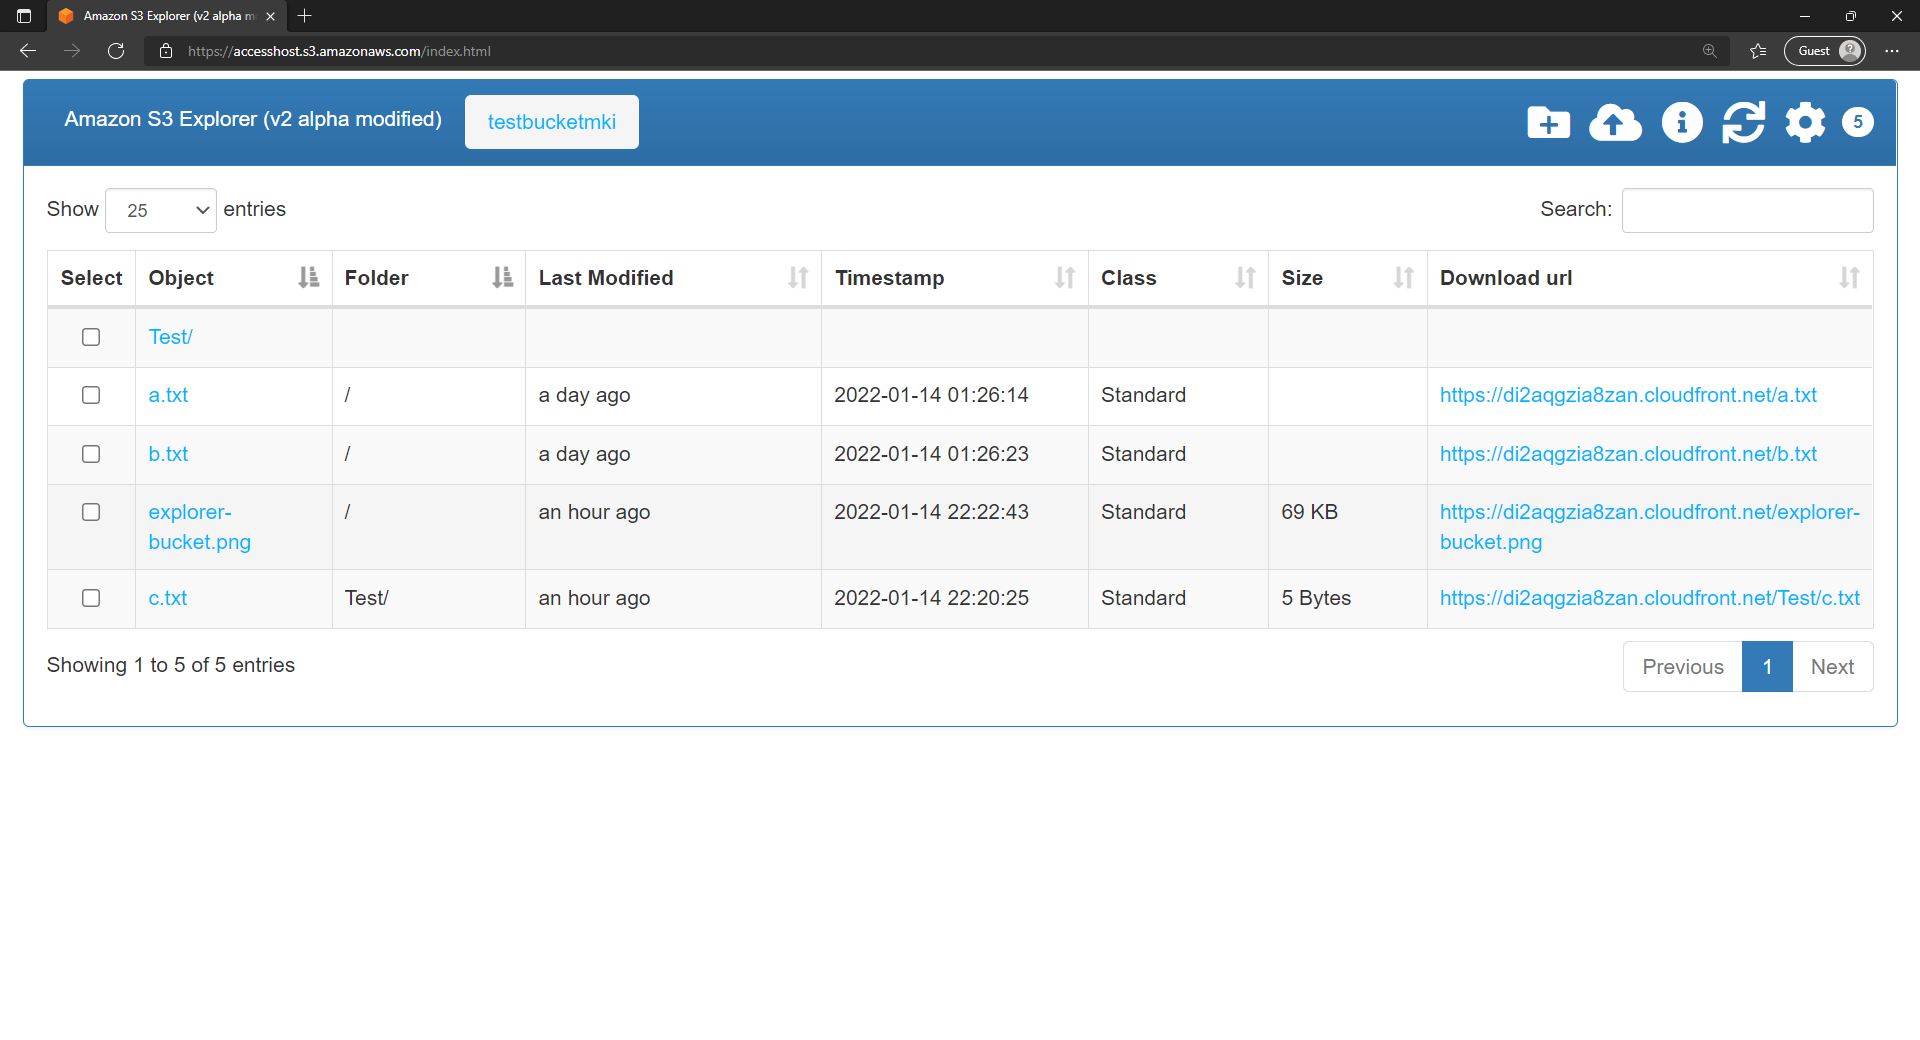Focus the Search input field
Image resolution: width=1920 pixels, height=1040 pixels.
point(1747,210)
